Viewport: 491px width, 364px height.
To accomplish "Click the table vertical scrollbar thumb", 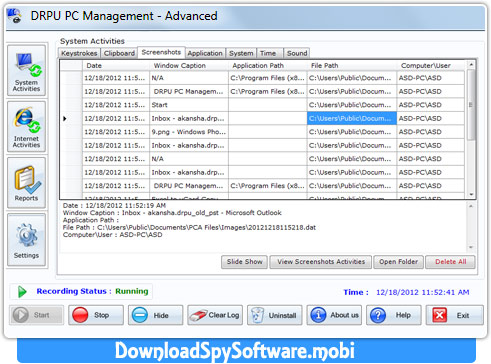I will [x=471, y=105].
